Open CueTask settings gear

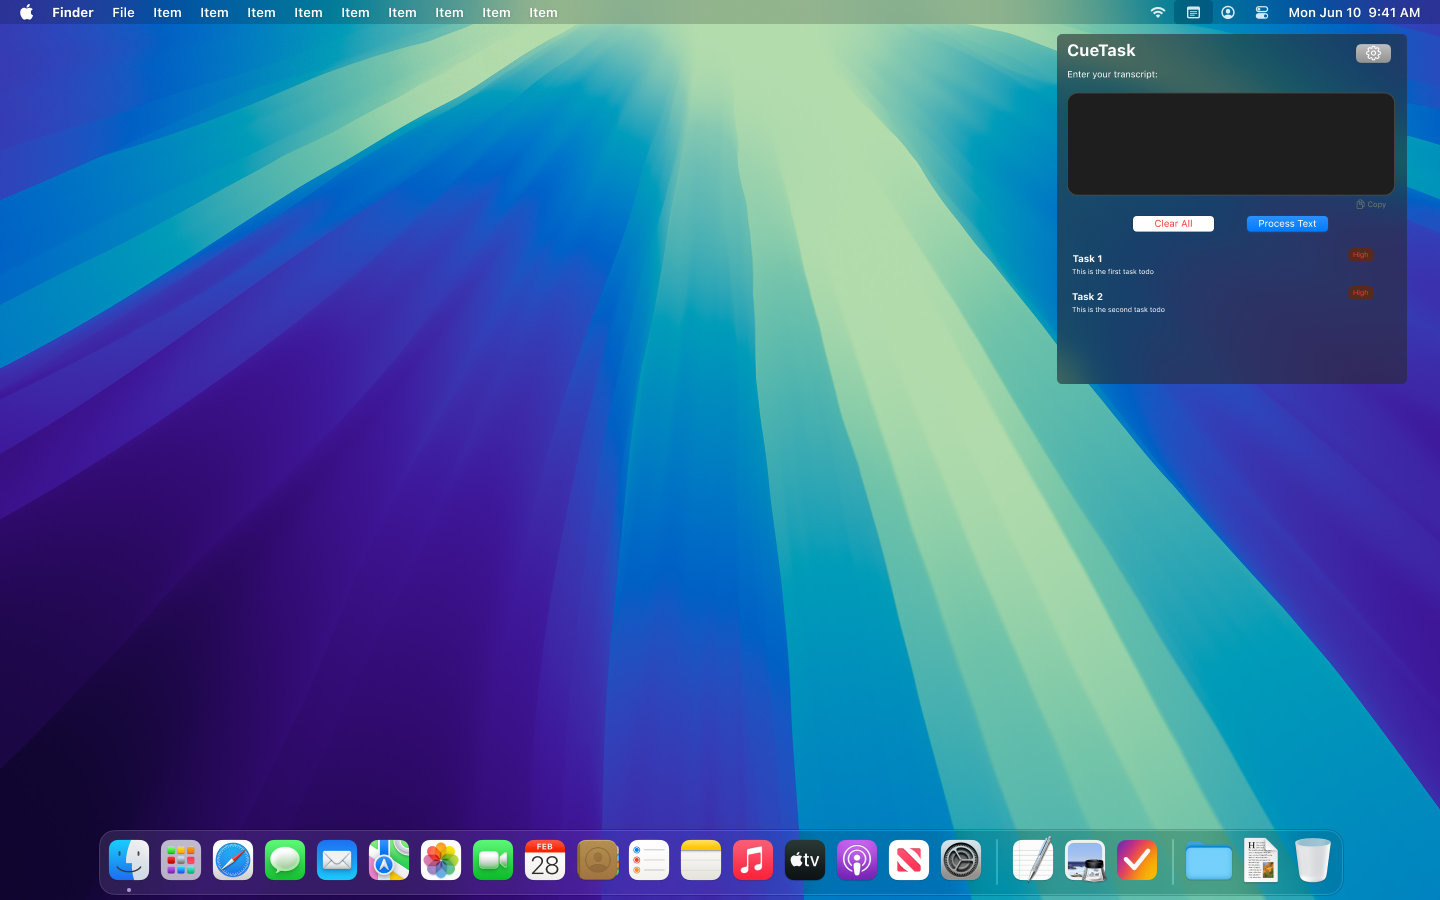[x=1372, y=53]
